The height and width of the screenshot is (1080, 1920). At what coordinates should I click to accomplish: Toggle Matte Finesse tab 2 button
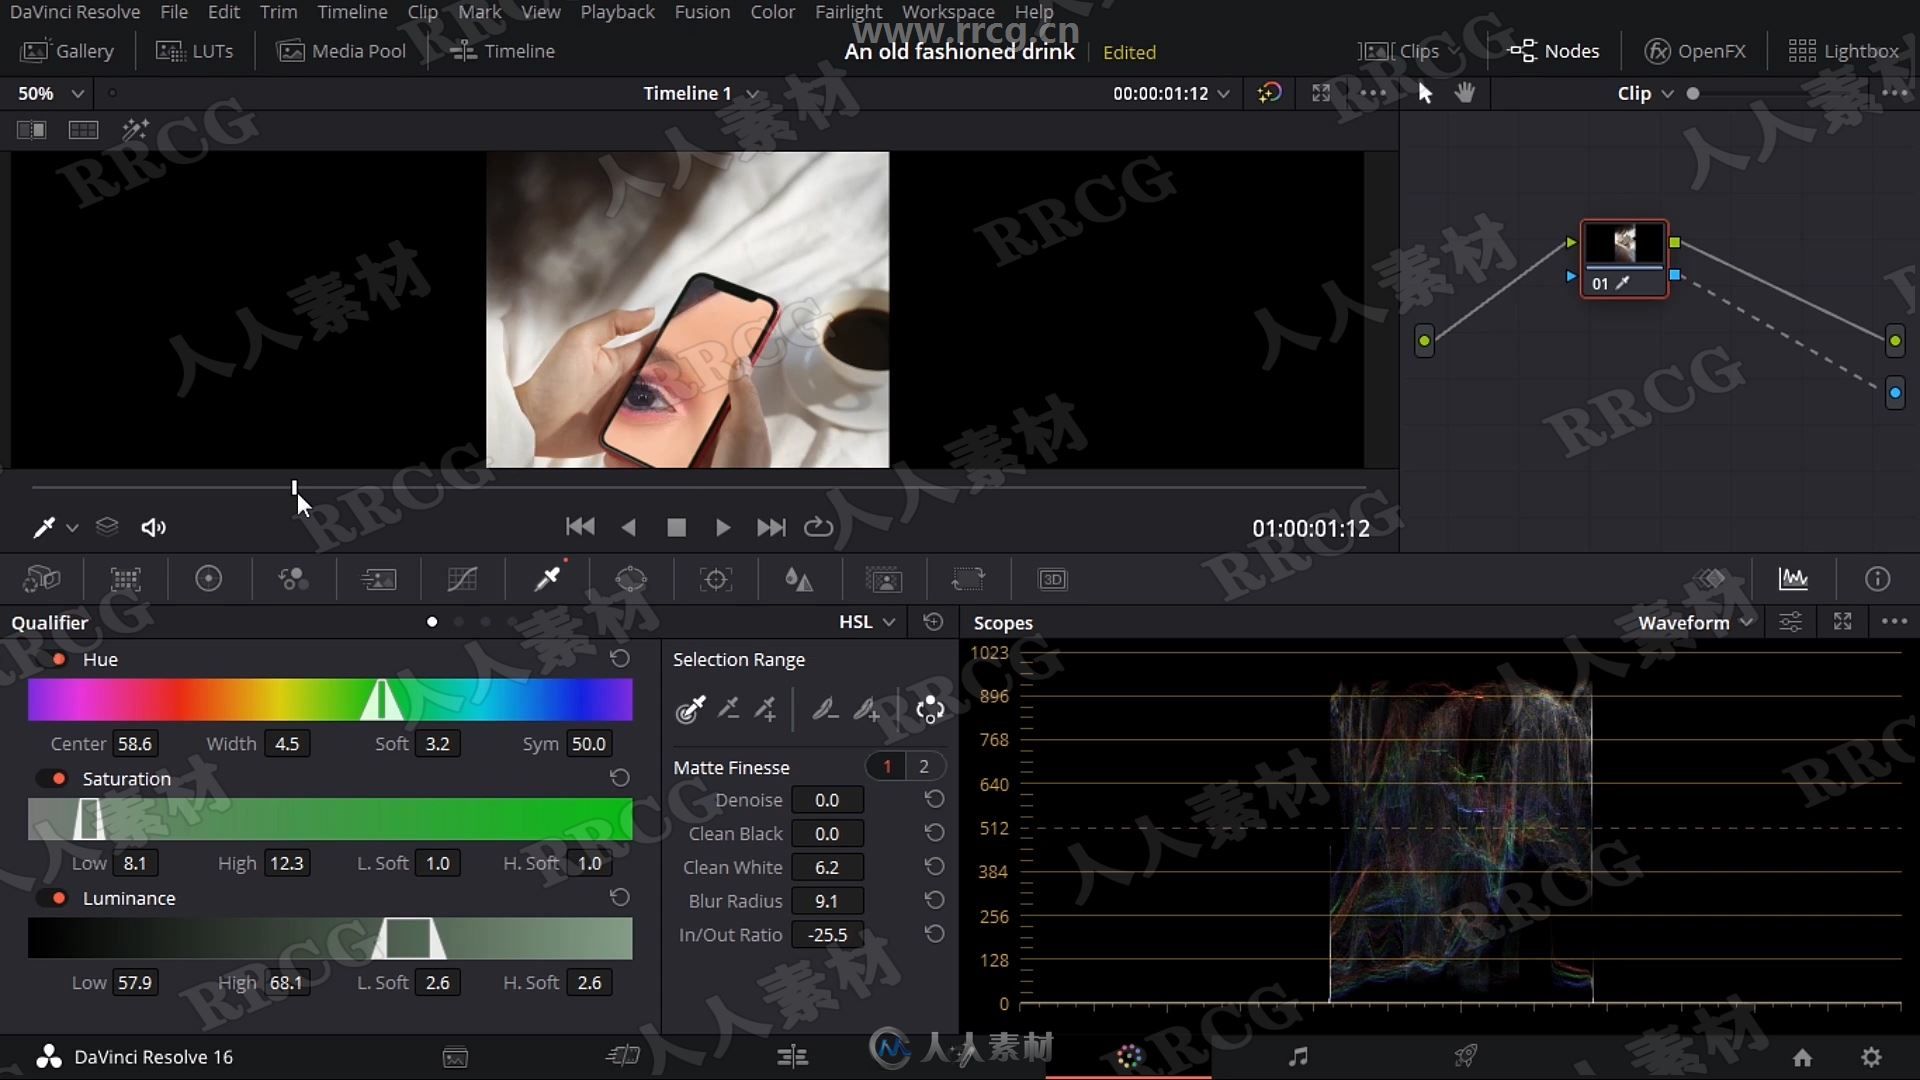(x=923, y=765)
